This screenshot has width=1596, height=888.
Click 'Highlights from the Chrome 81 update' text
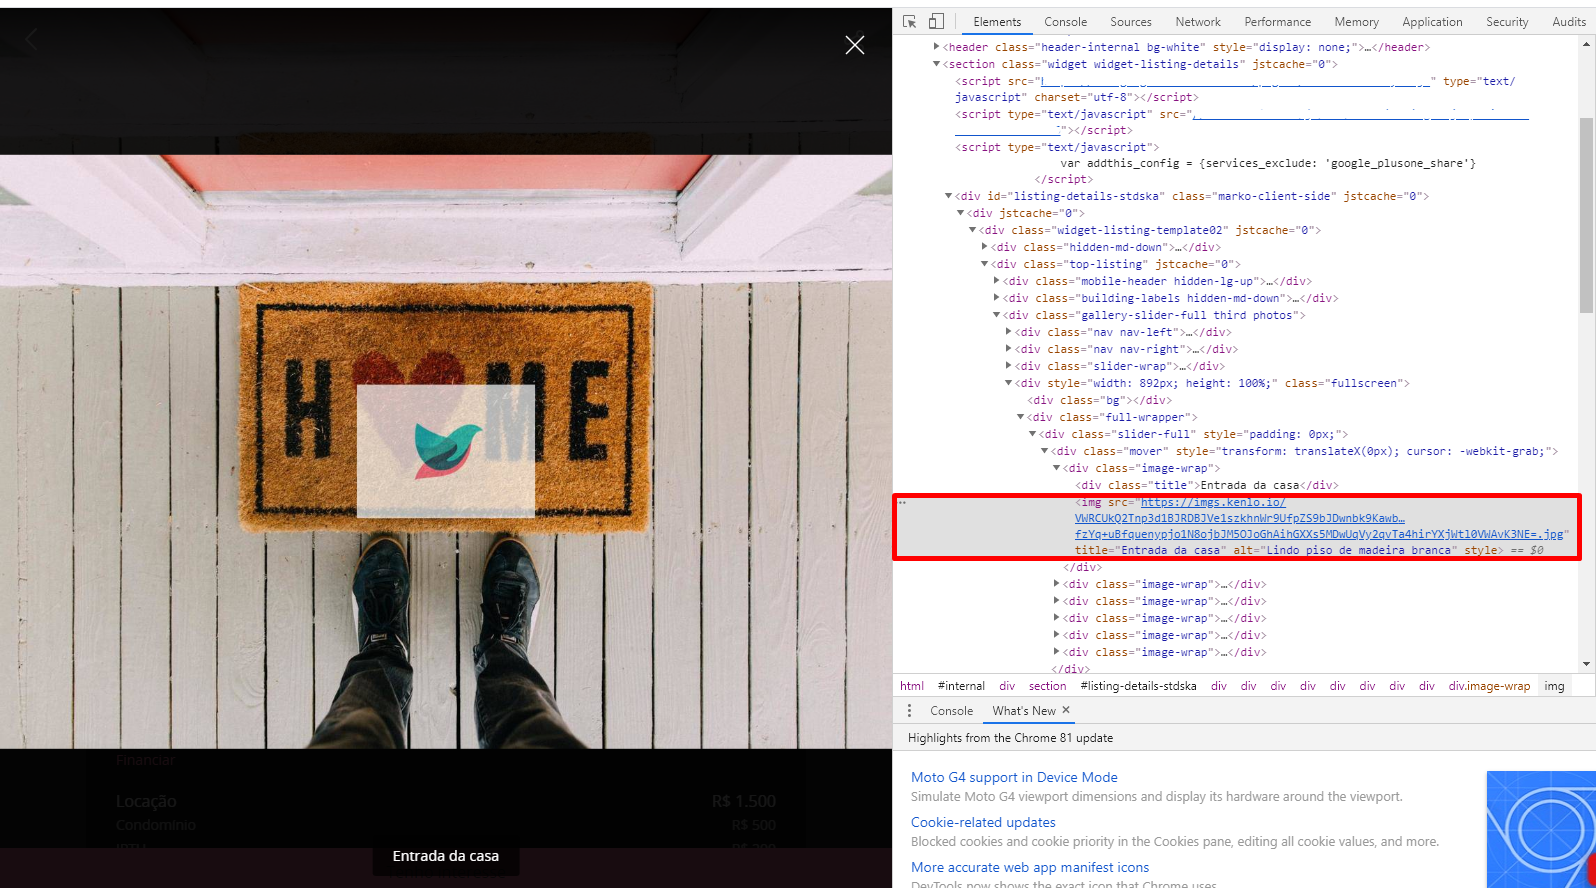(x=1010, y=738)
